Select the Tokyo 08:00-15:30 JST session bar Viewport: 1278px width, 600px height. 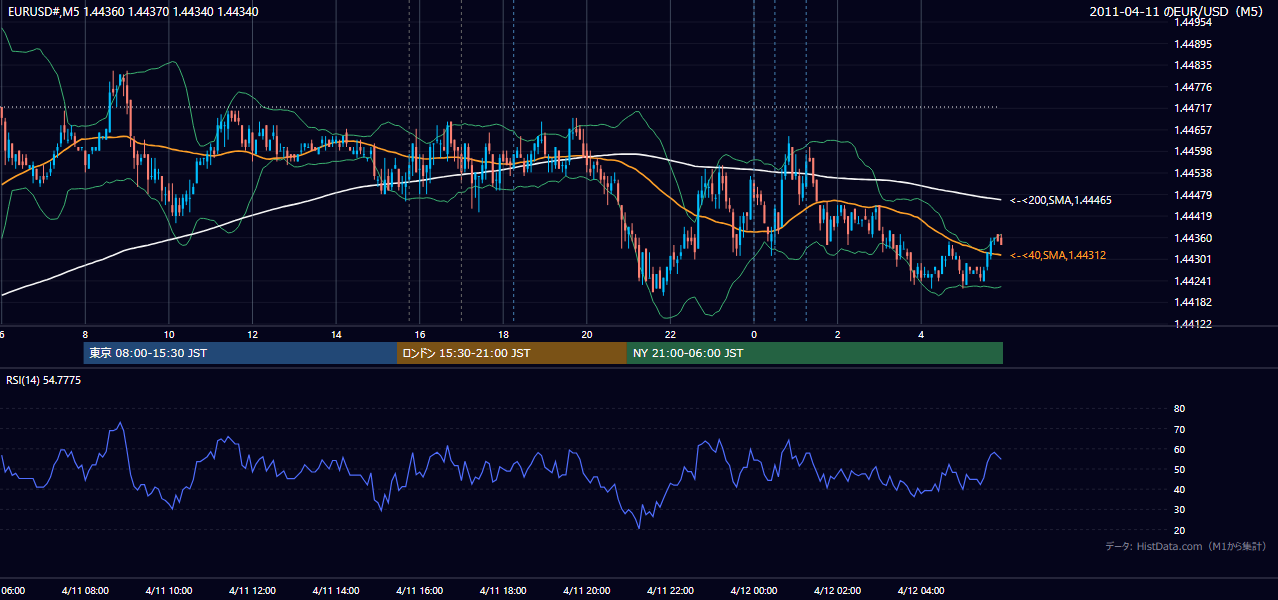240,353
